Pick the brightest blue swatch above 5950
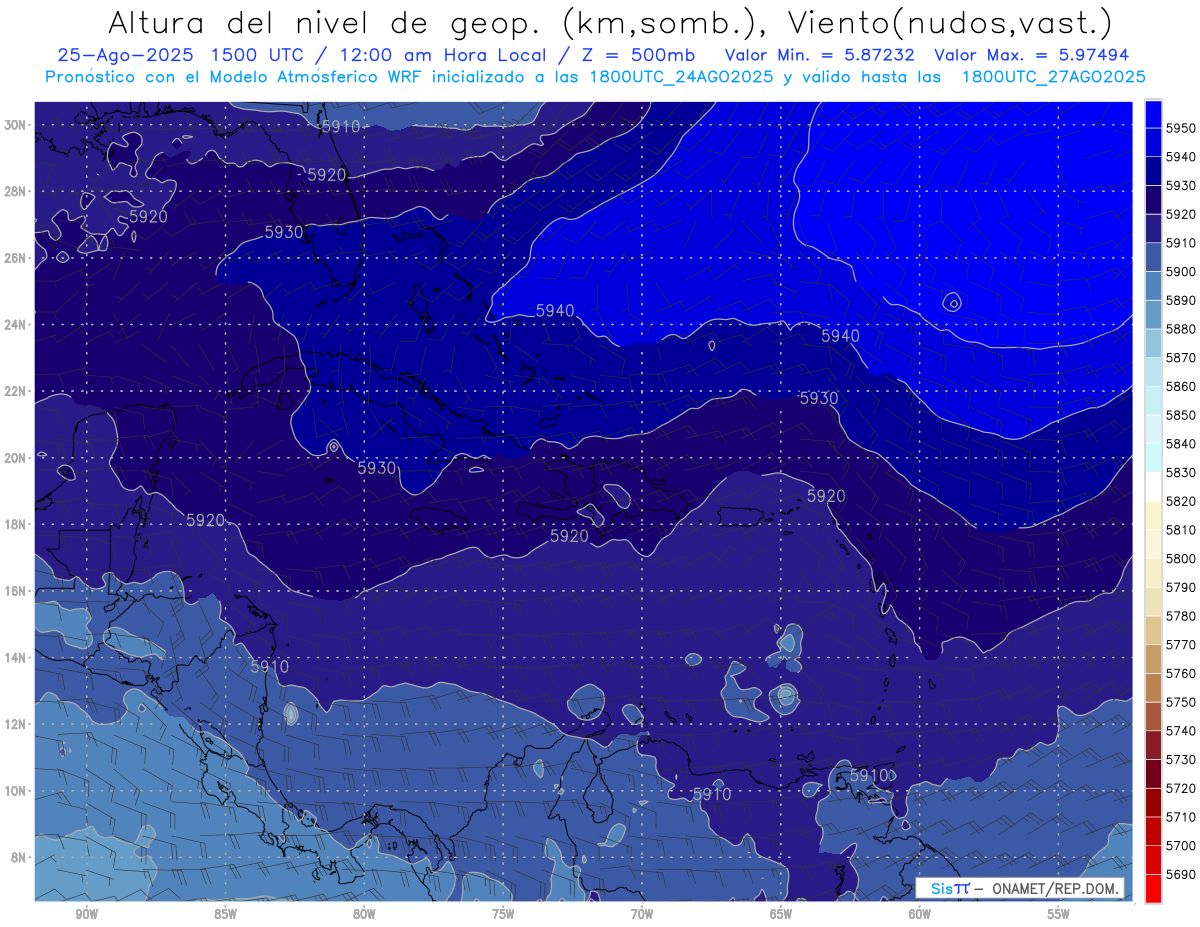The height and width of the screenshot is (927, 1200). [1153, 114]
